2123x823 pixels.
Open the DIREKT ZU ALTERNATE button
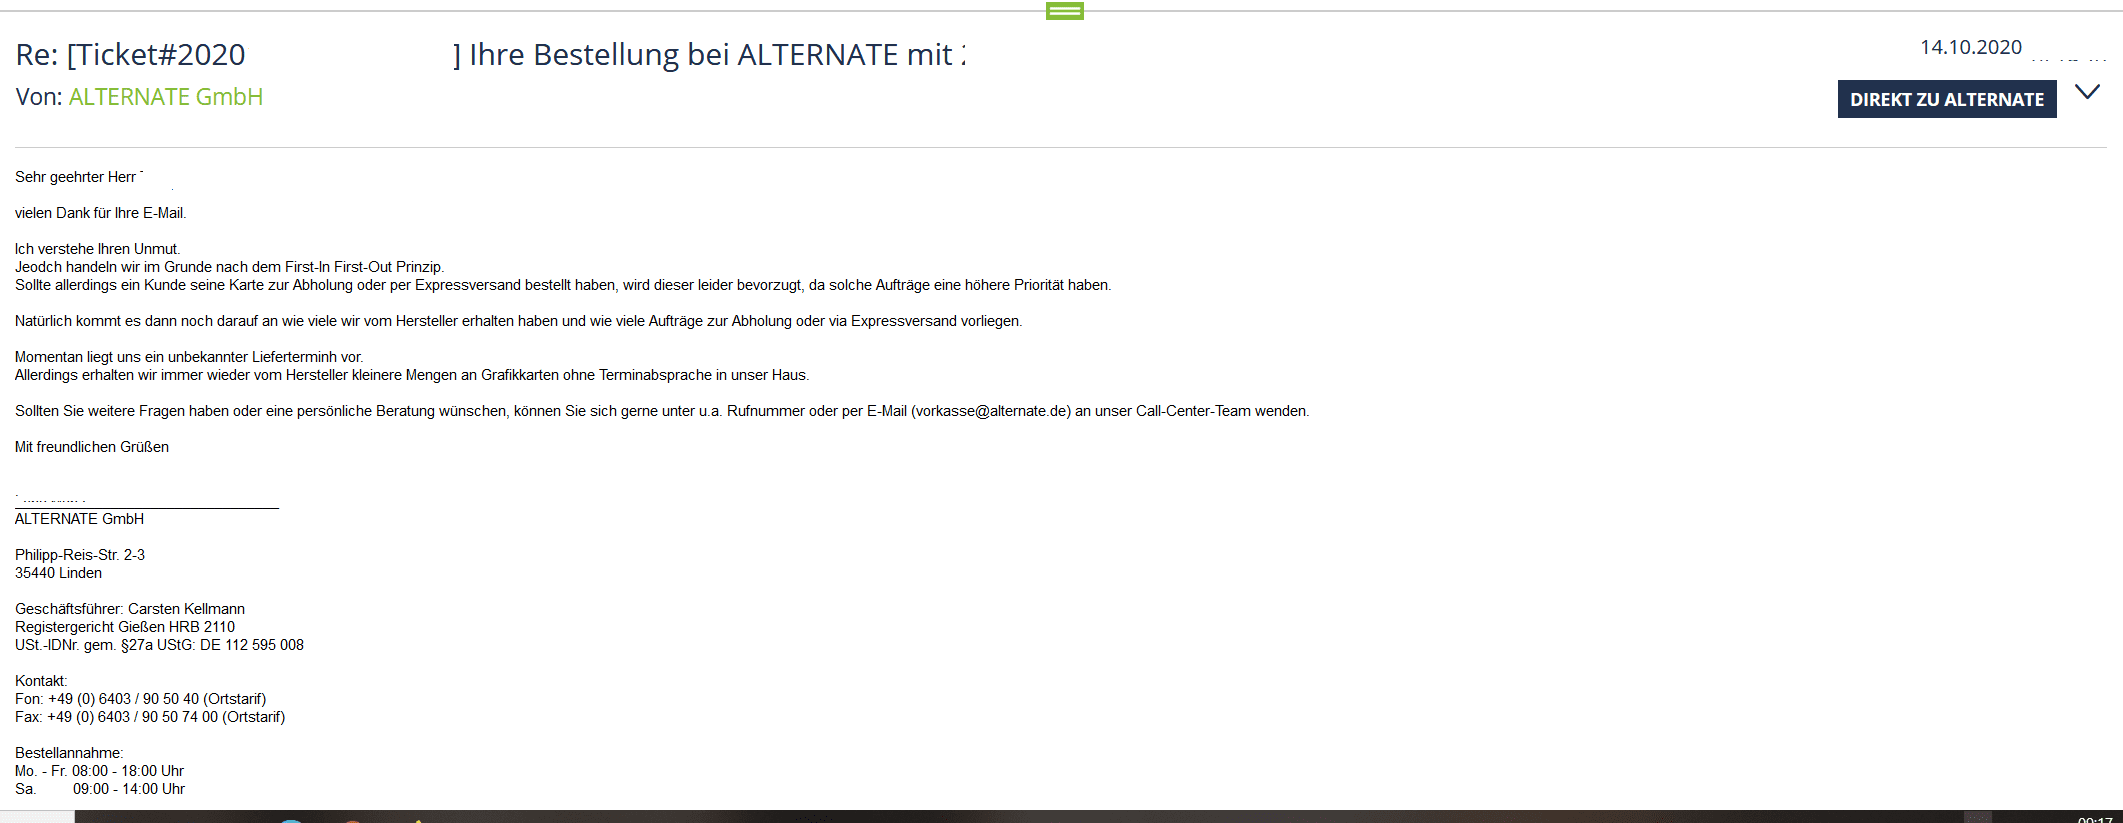coord(1947,99)
